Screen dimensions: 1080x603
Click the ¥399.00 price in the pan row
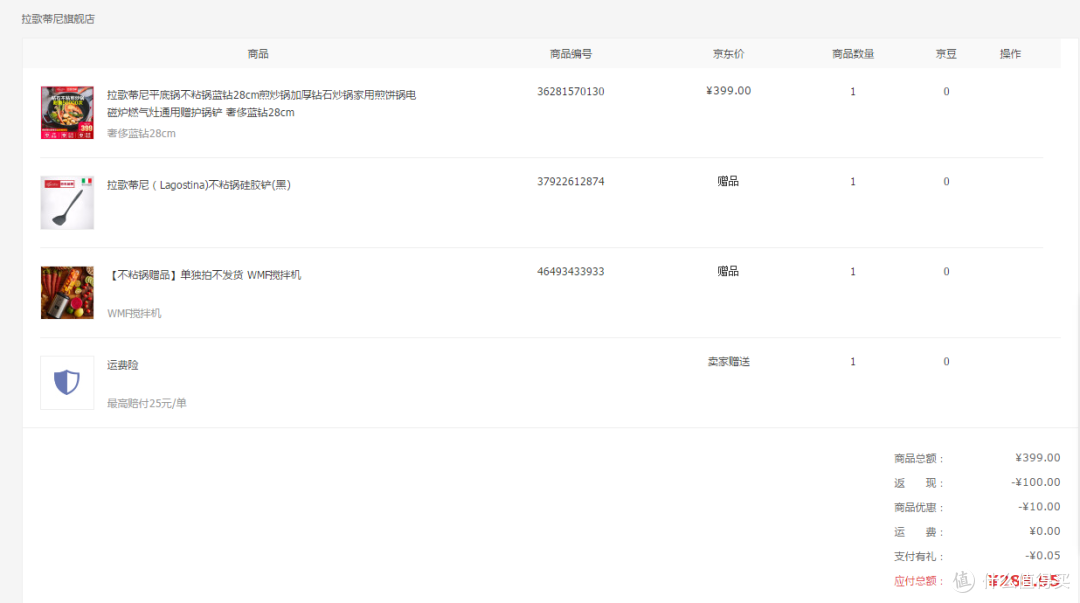(x=729, y=91)
